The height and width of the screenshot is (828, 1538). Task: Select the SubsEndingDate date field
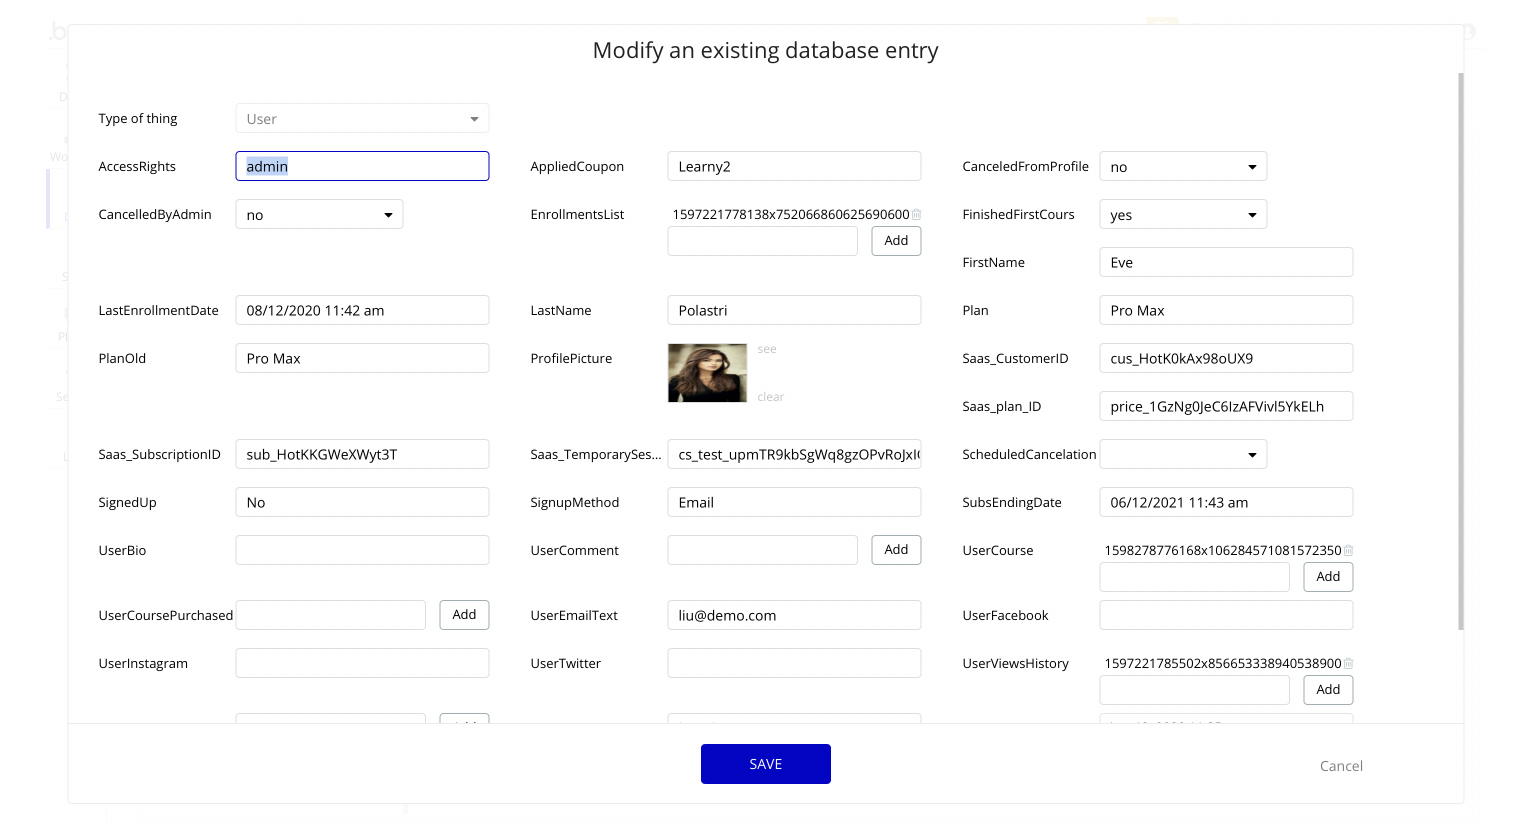pyautogui.click(x=1225, y=503)
